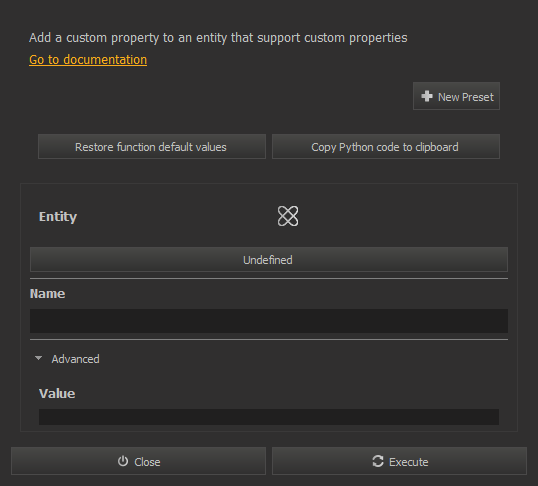Close the custom property dialog
The image size is (538, 486).
(138, 461)
